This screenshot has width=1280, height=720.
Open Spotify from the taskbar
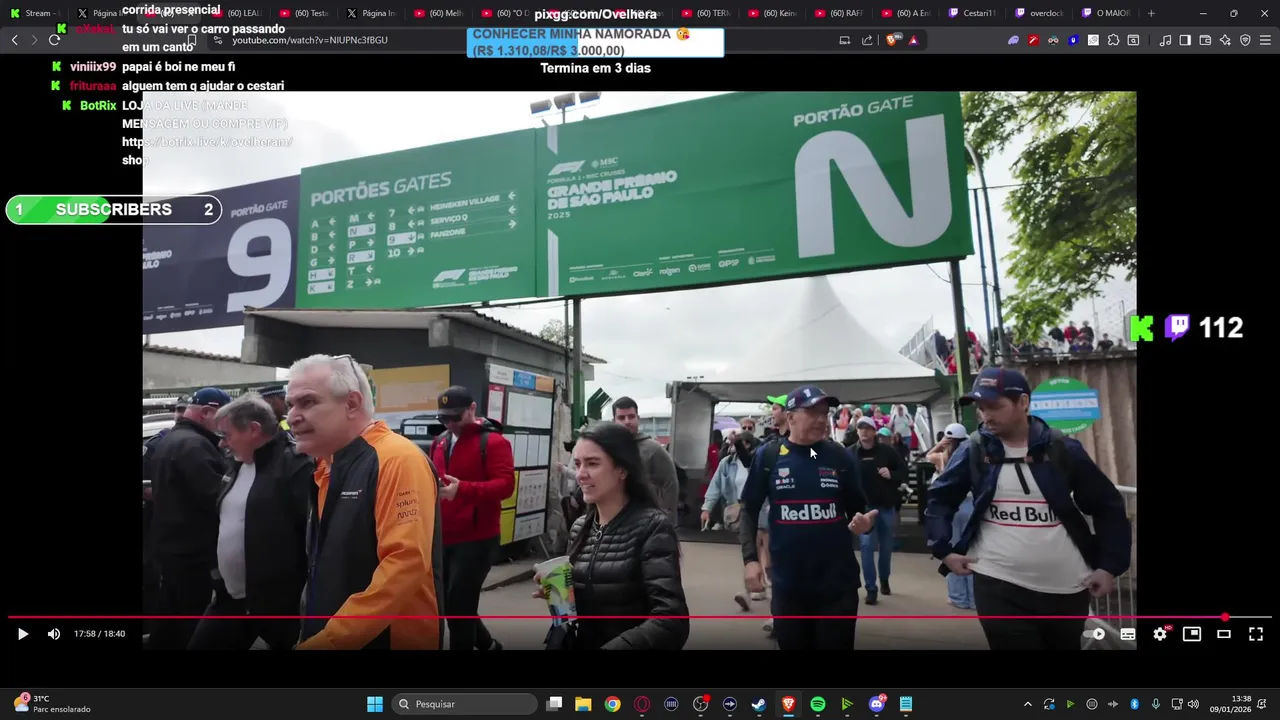817,704
